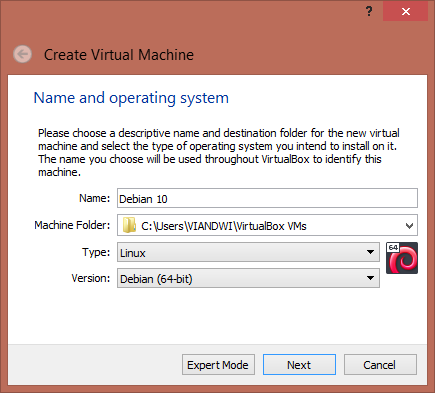Screen dimensions: 435x393
Task: Click the Debian 64-bit OS logo
Action: click(x=402, y=258)
